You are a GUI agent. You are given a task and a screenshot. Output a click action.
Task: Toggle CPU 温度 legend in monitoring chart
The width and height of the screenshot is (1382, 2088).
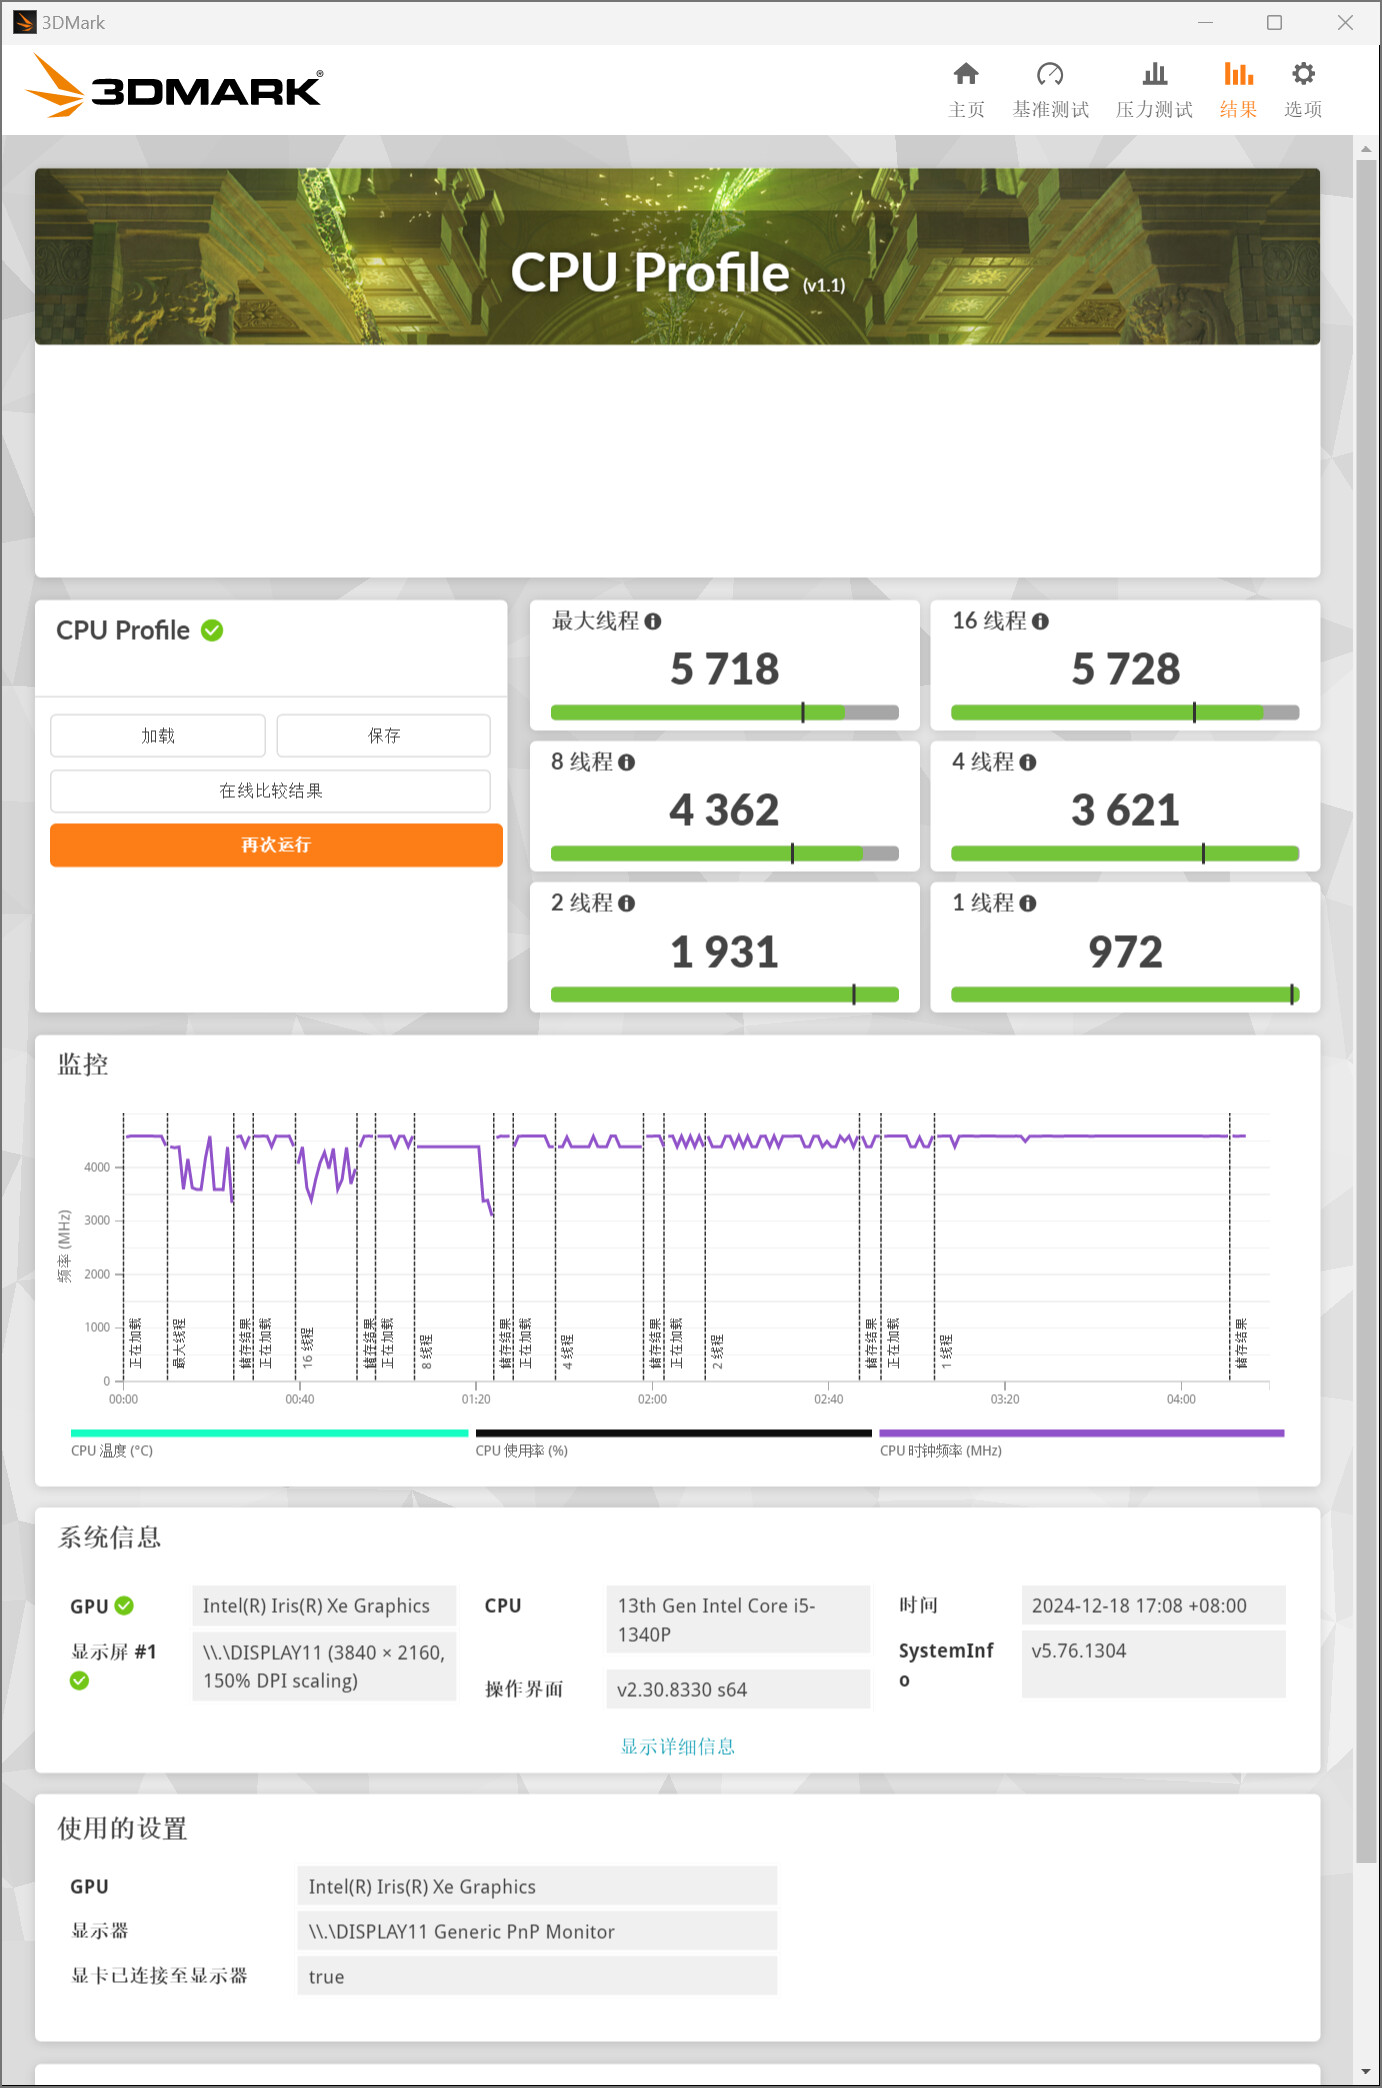click(112, 1451)
